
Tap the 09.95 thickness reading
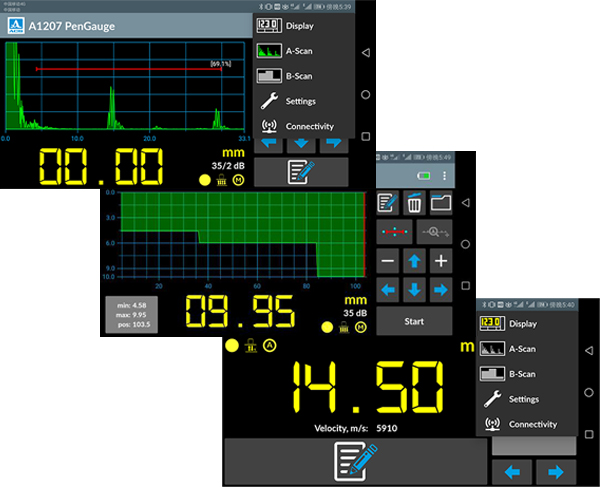240,312
